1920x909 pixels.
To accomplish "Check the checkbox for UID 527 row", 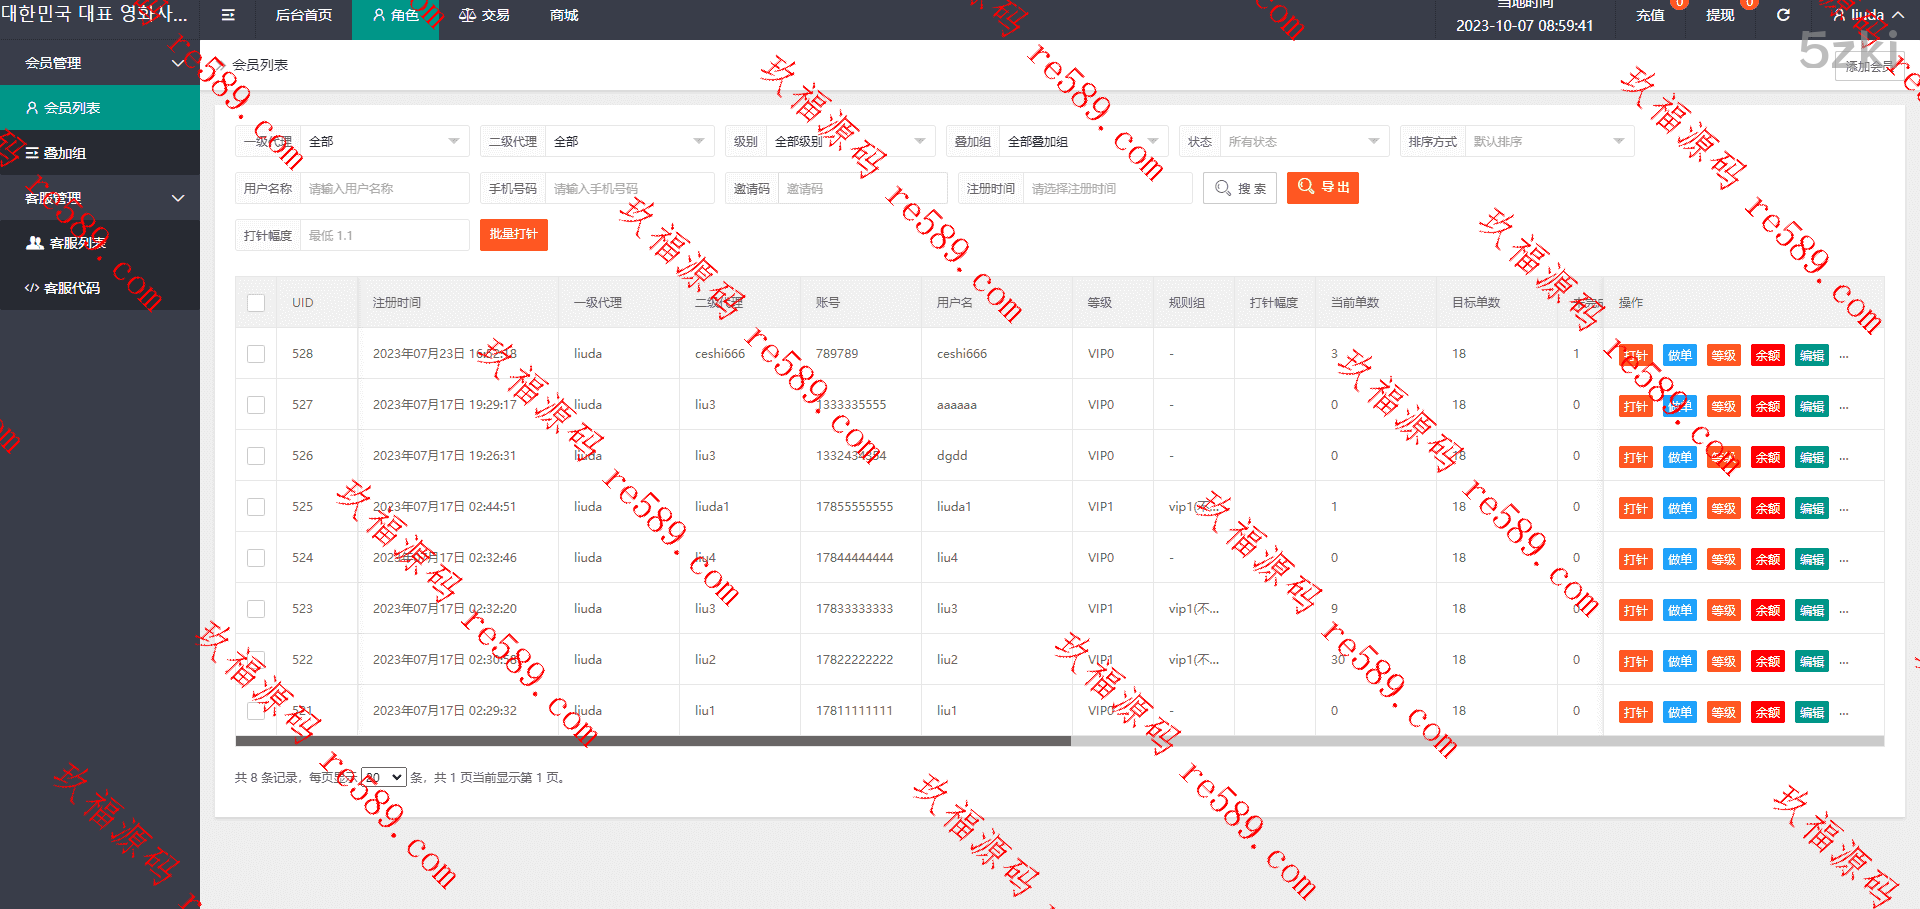I will point(256,405).
